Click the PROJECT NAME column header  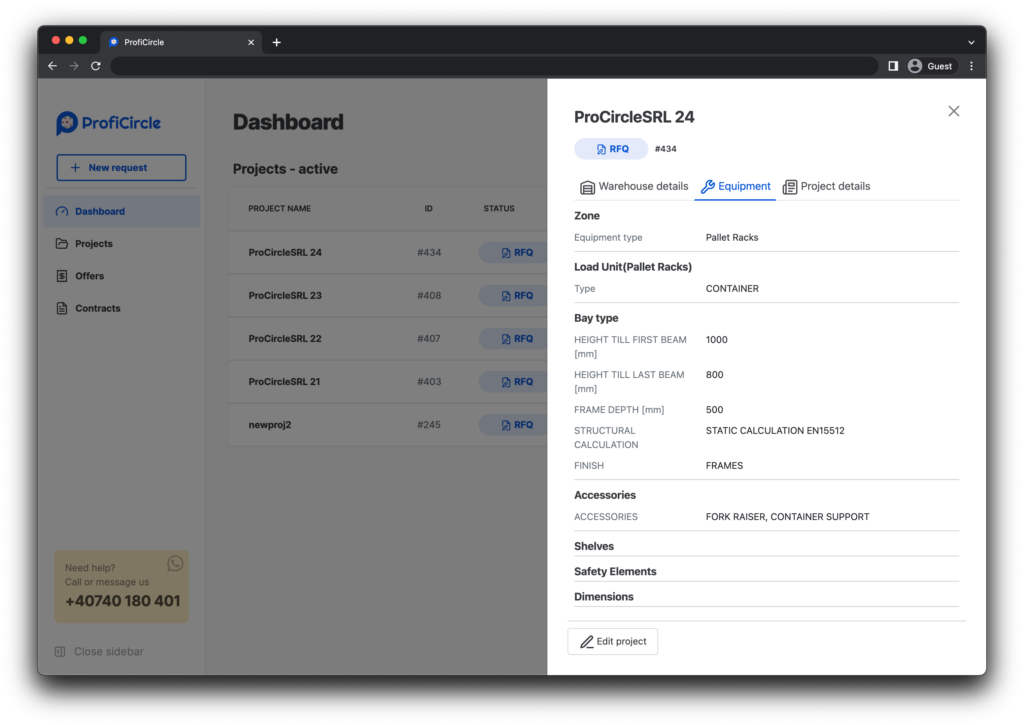tap(280, 209)
